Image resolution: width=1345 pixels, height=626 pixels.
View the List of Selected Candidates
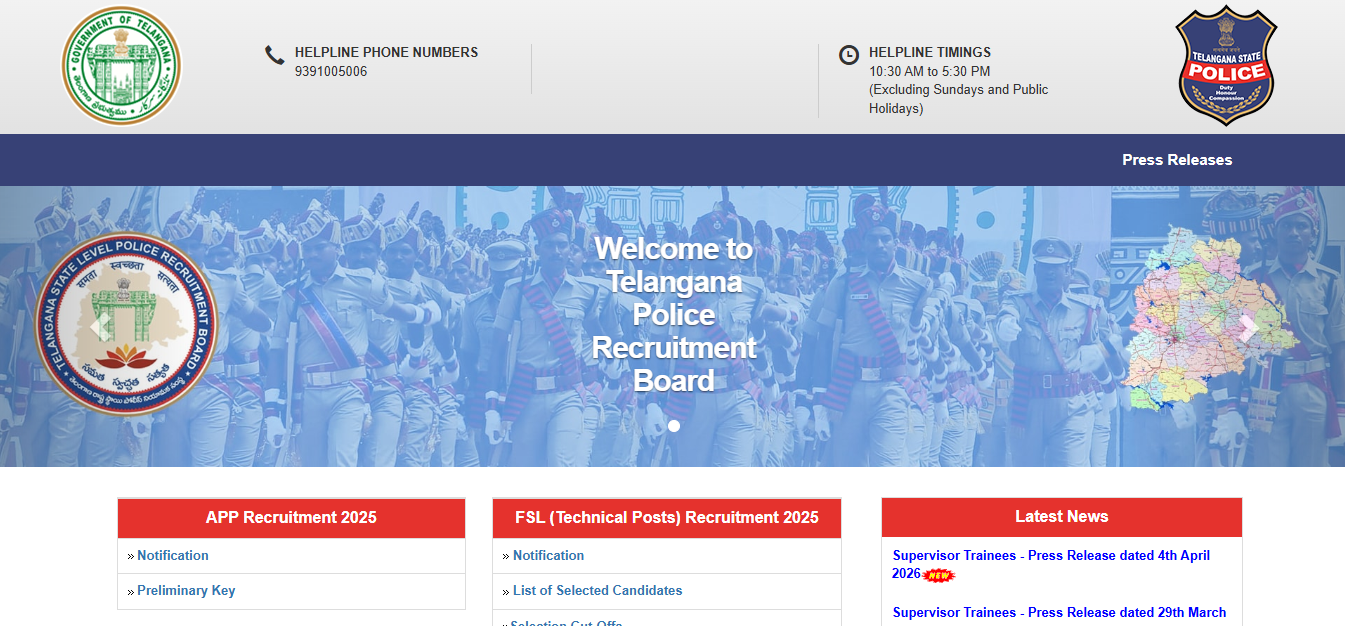click(597, 591)
